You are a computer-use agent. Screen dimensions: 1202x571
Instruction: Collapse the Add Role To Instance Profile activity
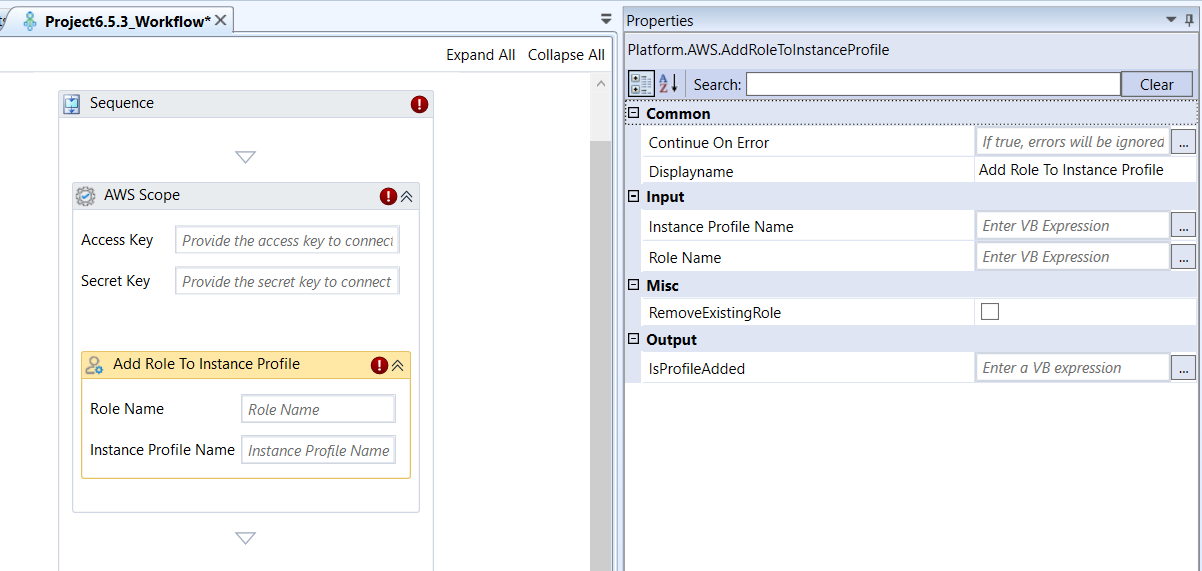click(x=397, y=366)
